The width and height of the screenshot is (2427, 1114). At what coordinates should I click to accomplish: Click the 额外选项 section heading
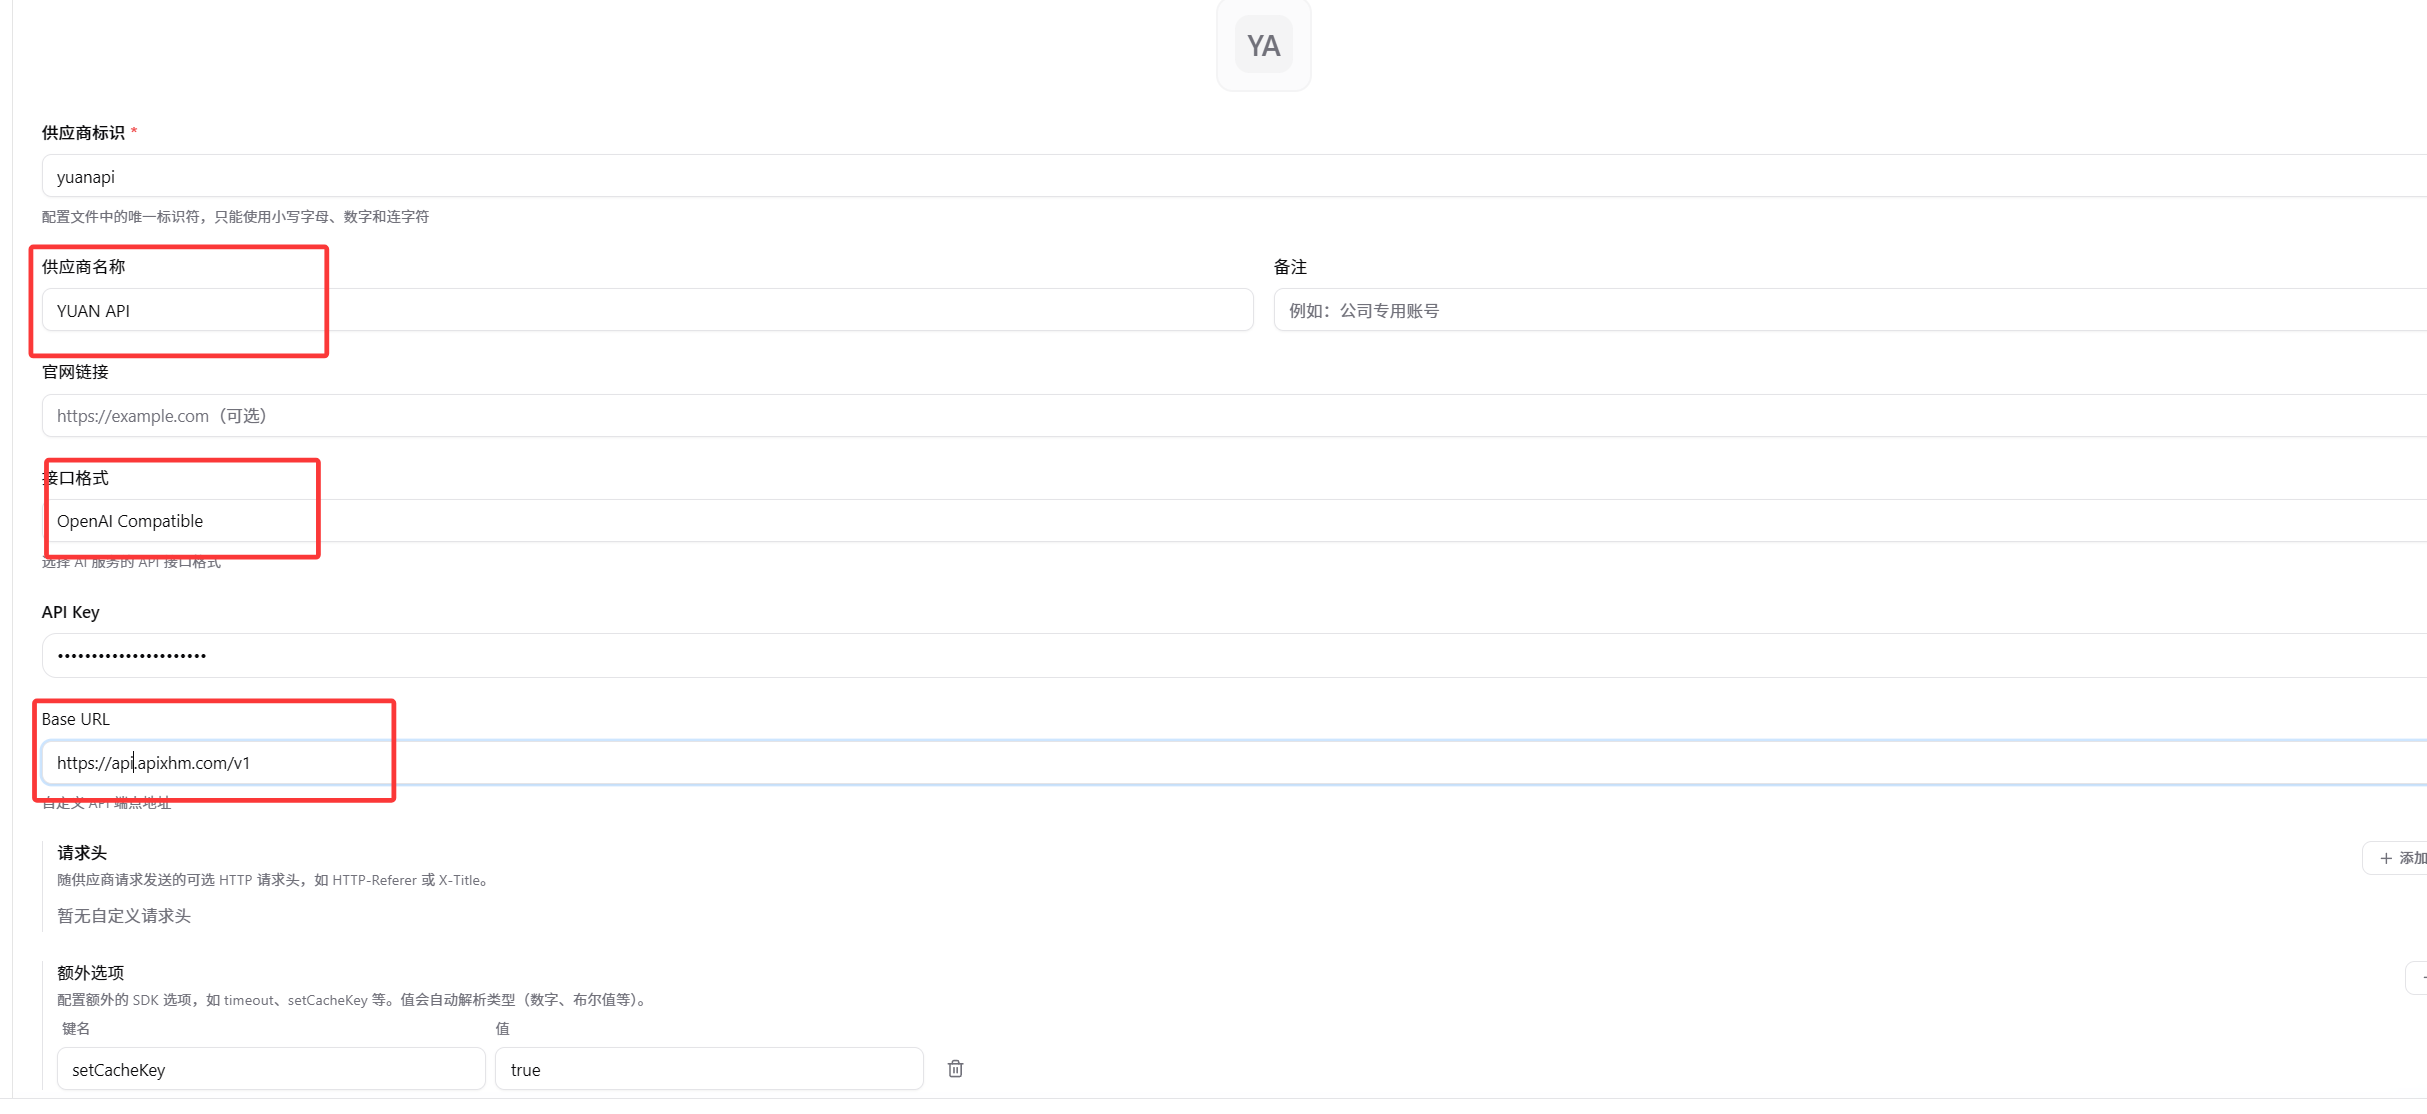[90, 973]
